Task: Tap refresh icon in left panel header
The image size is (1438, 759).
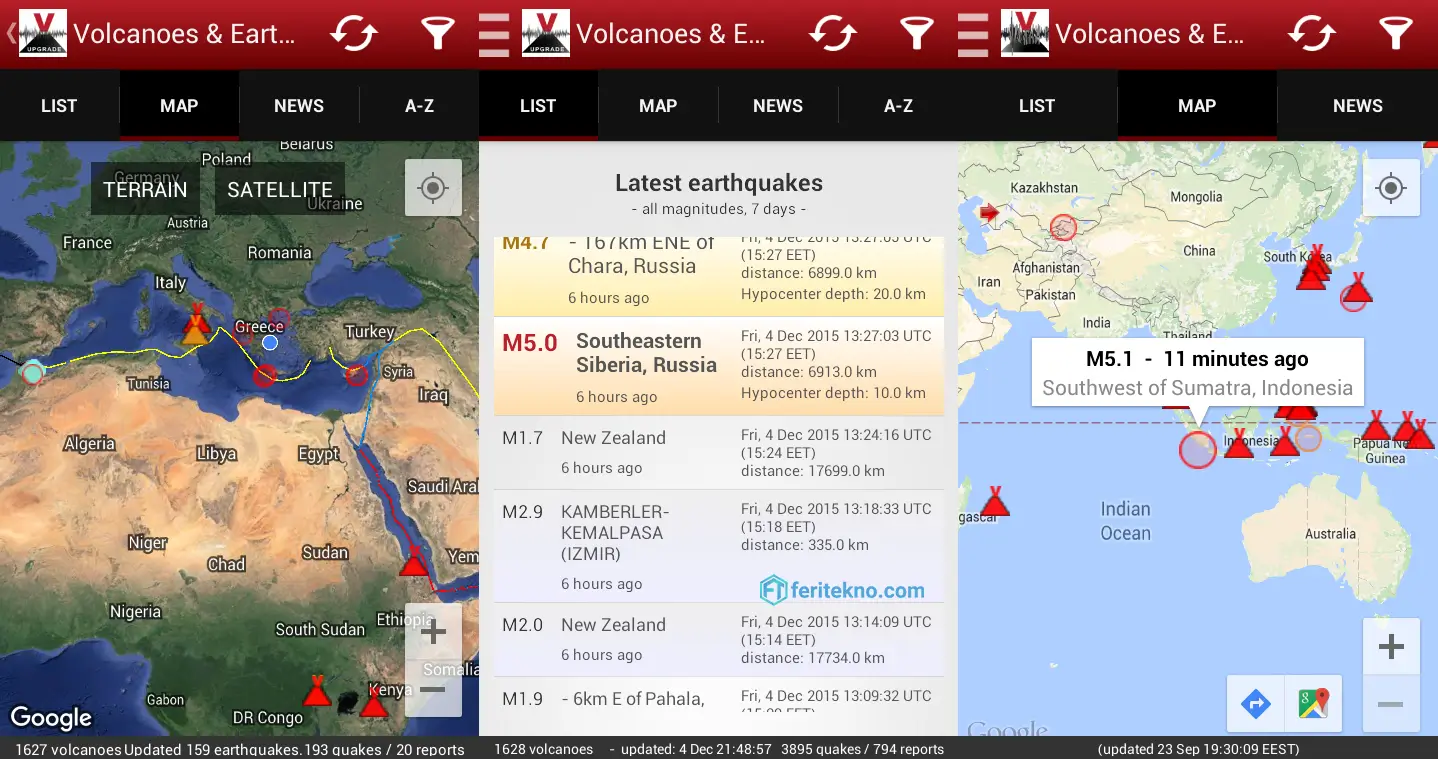Action: [x=354, y=33]
